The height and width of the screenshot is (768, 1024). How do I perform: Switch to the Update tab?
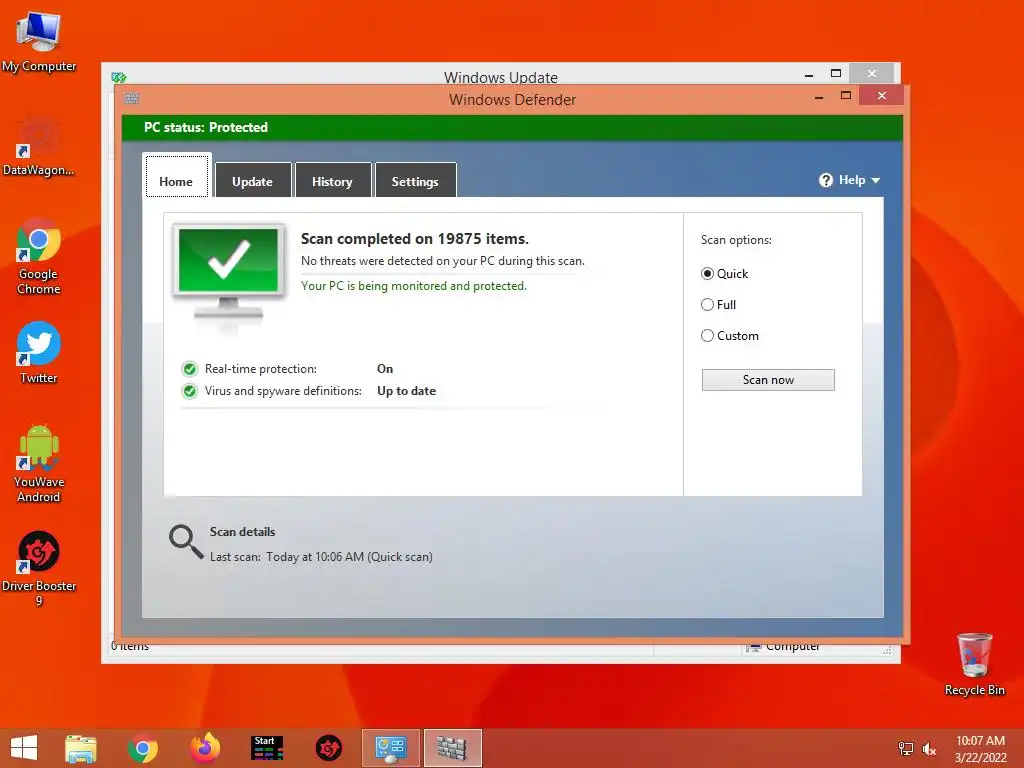pos(253,180)
